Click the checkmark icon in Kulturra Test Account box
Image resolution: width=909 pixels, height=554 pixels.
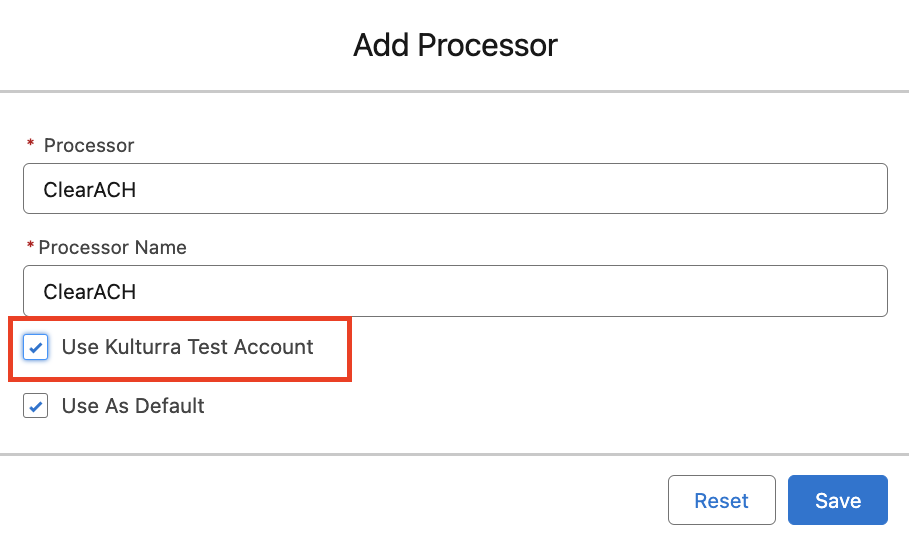pyautogui.click(x=36, y=348)
